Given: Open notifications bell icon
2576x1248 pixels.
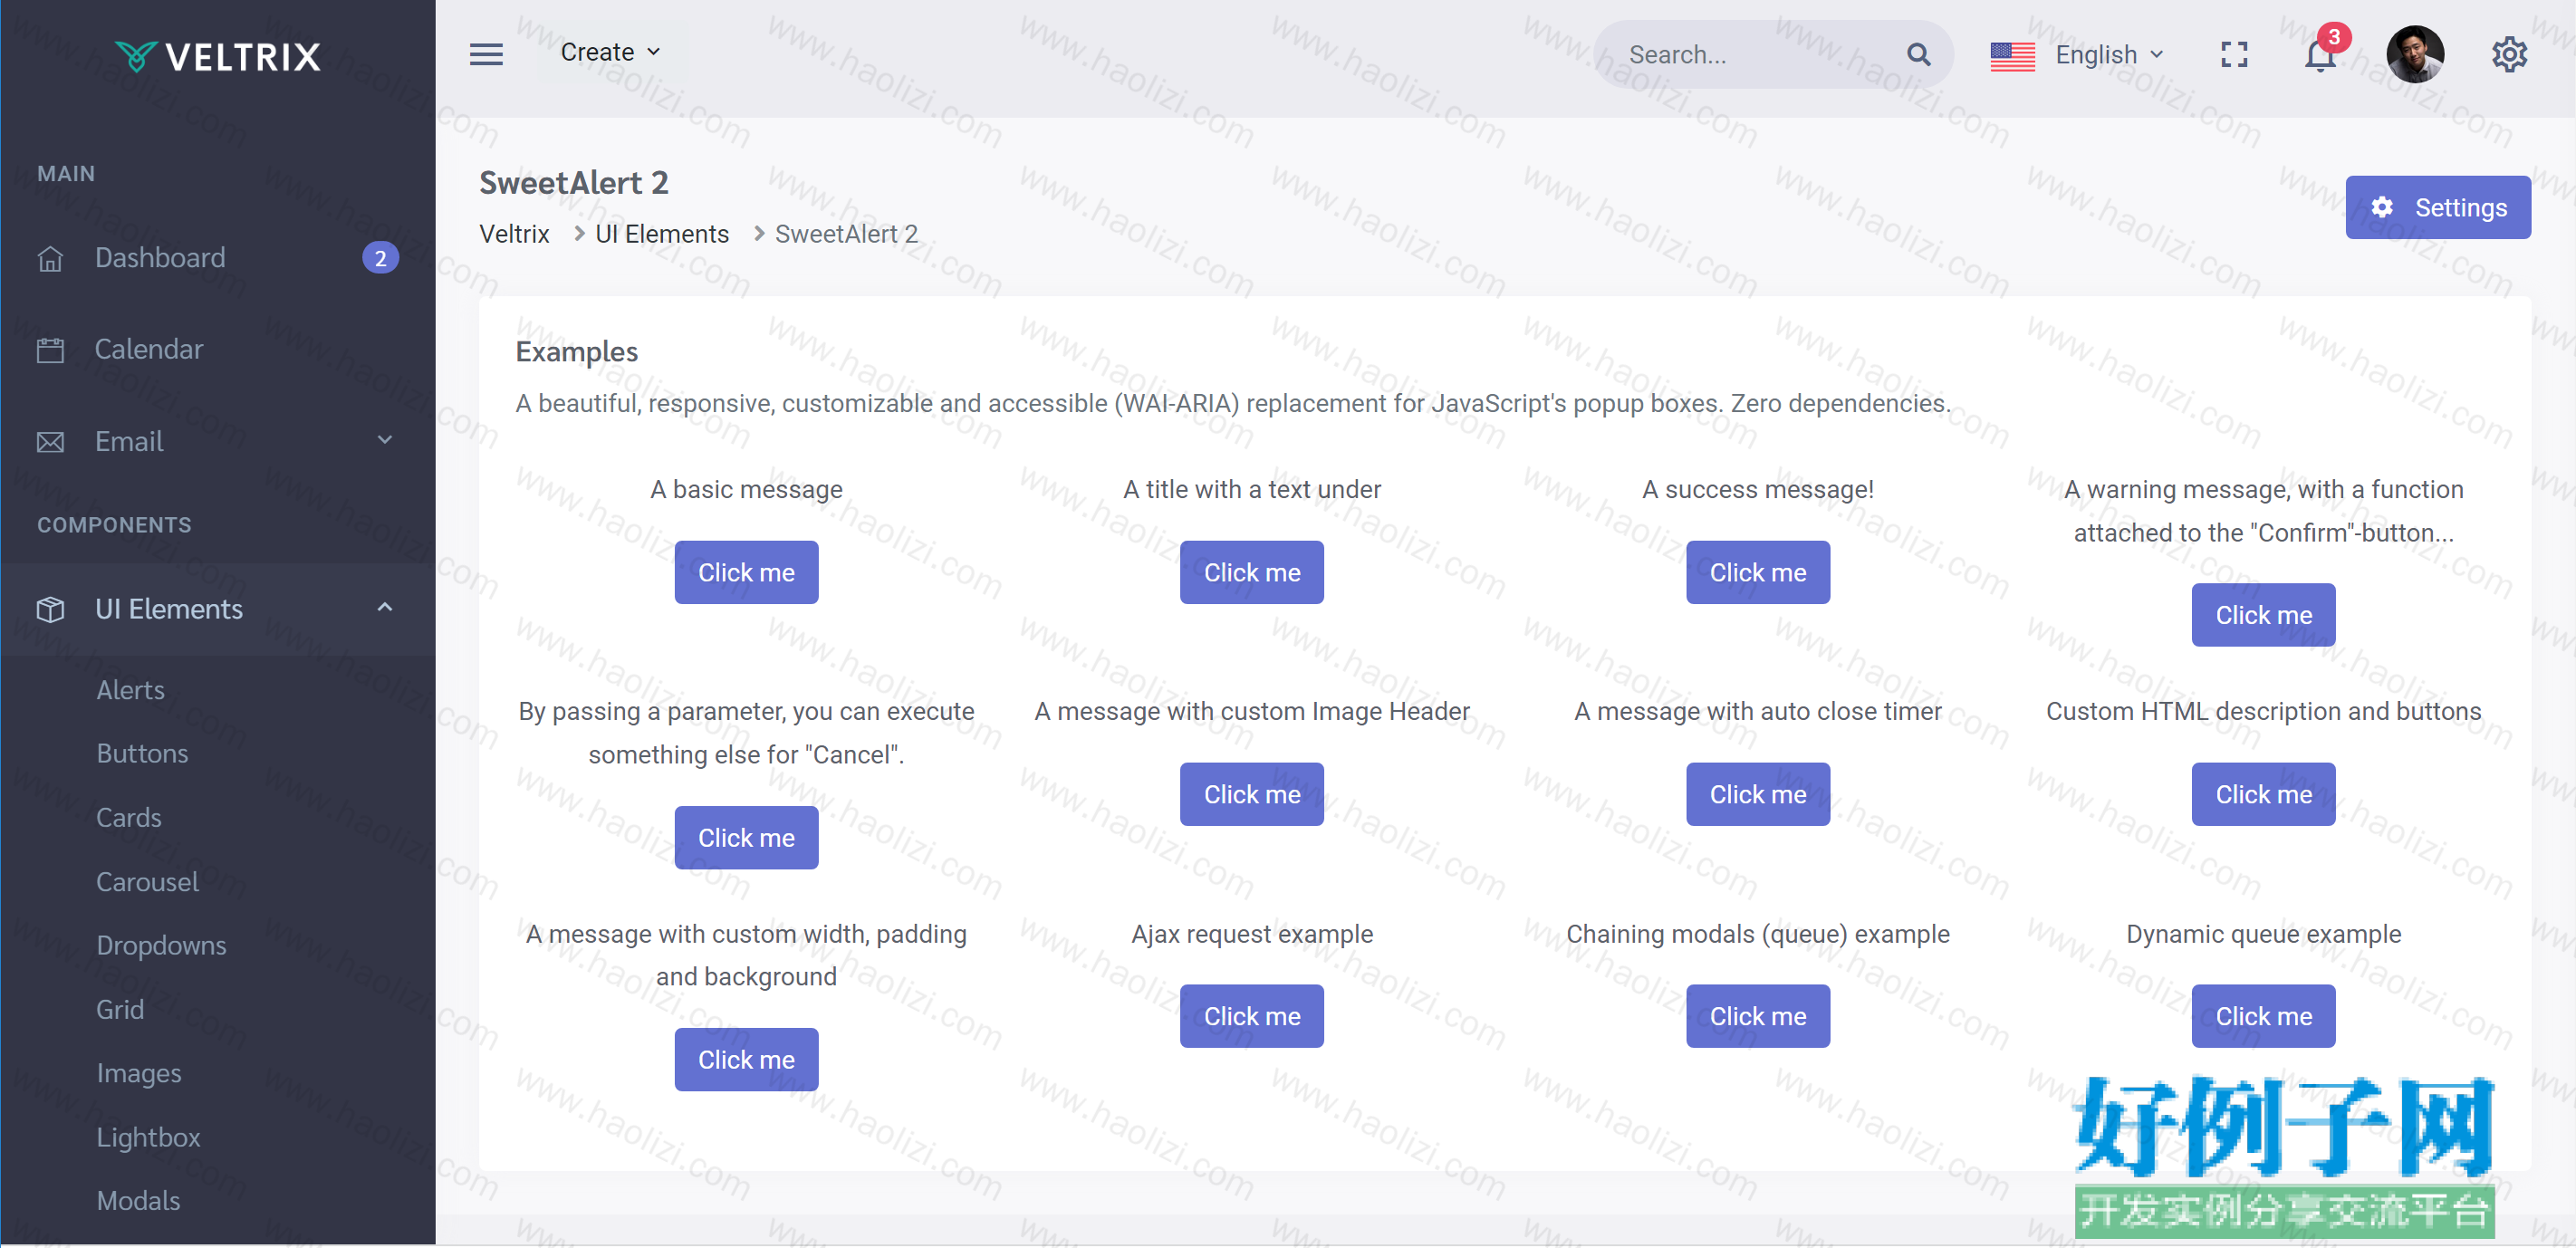Looking at the screenshot, I should (2320, 54).
